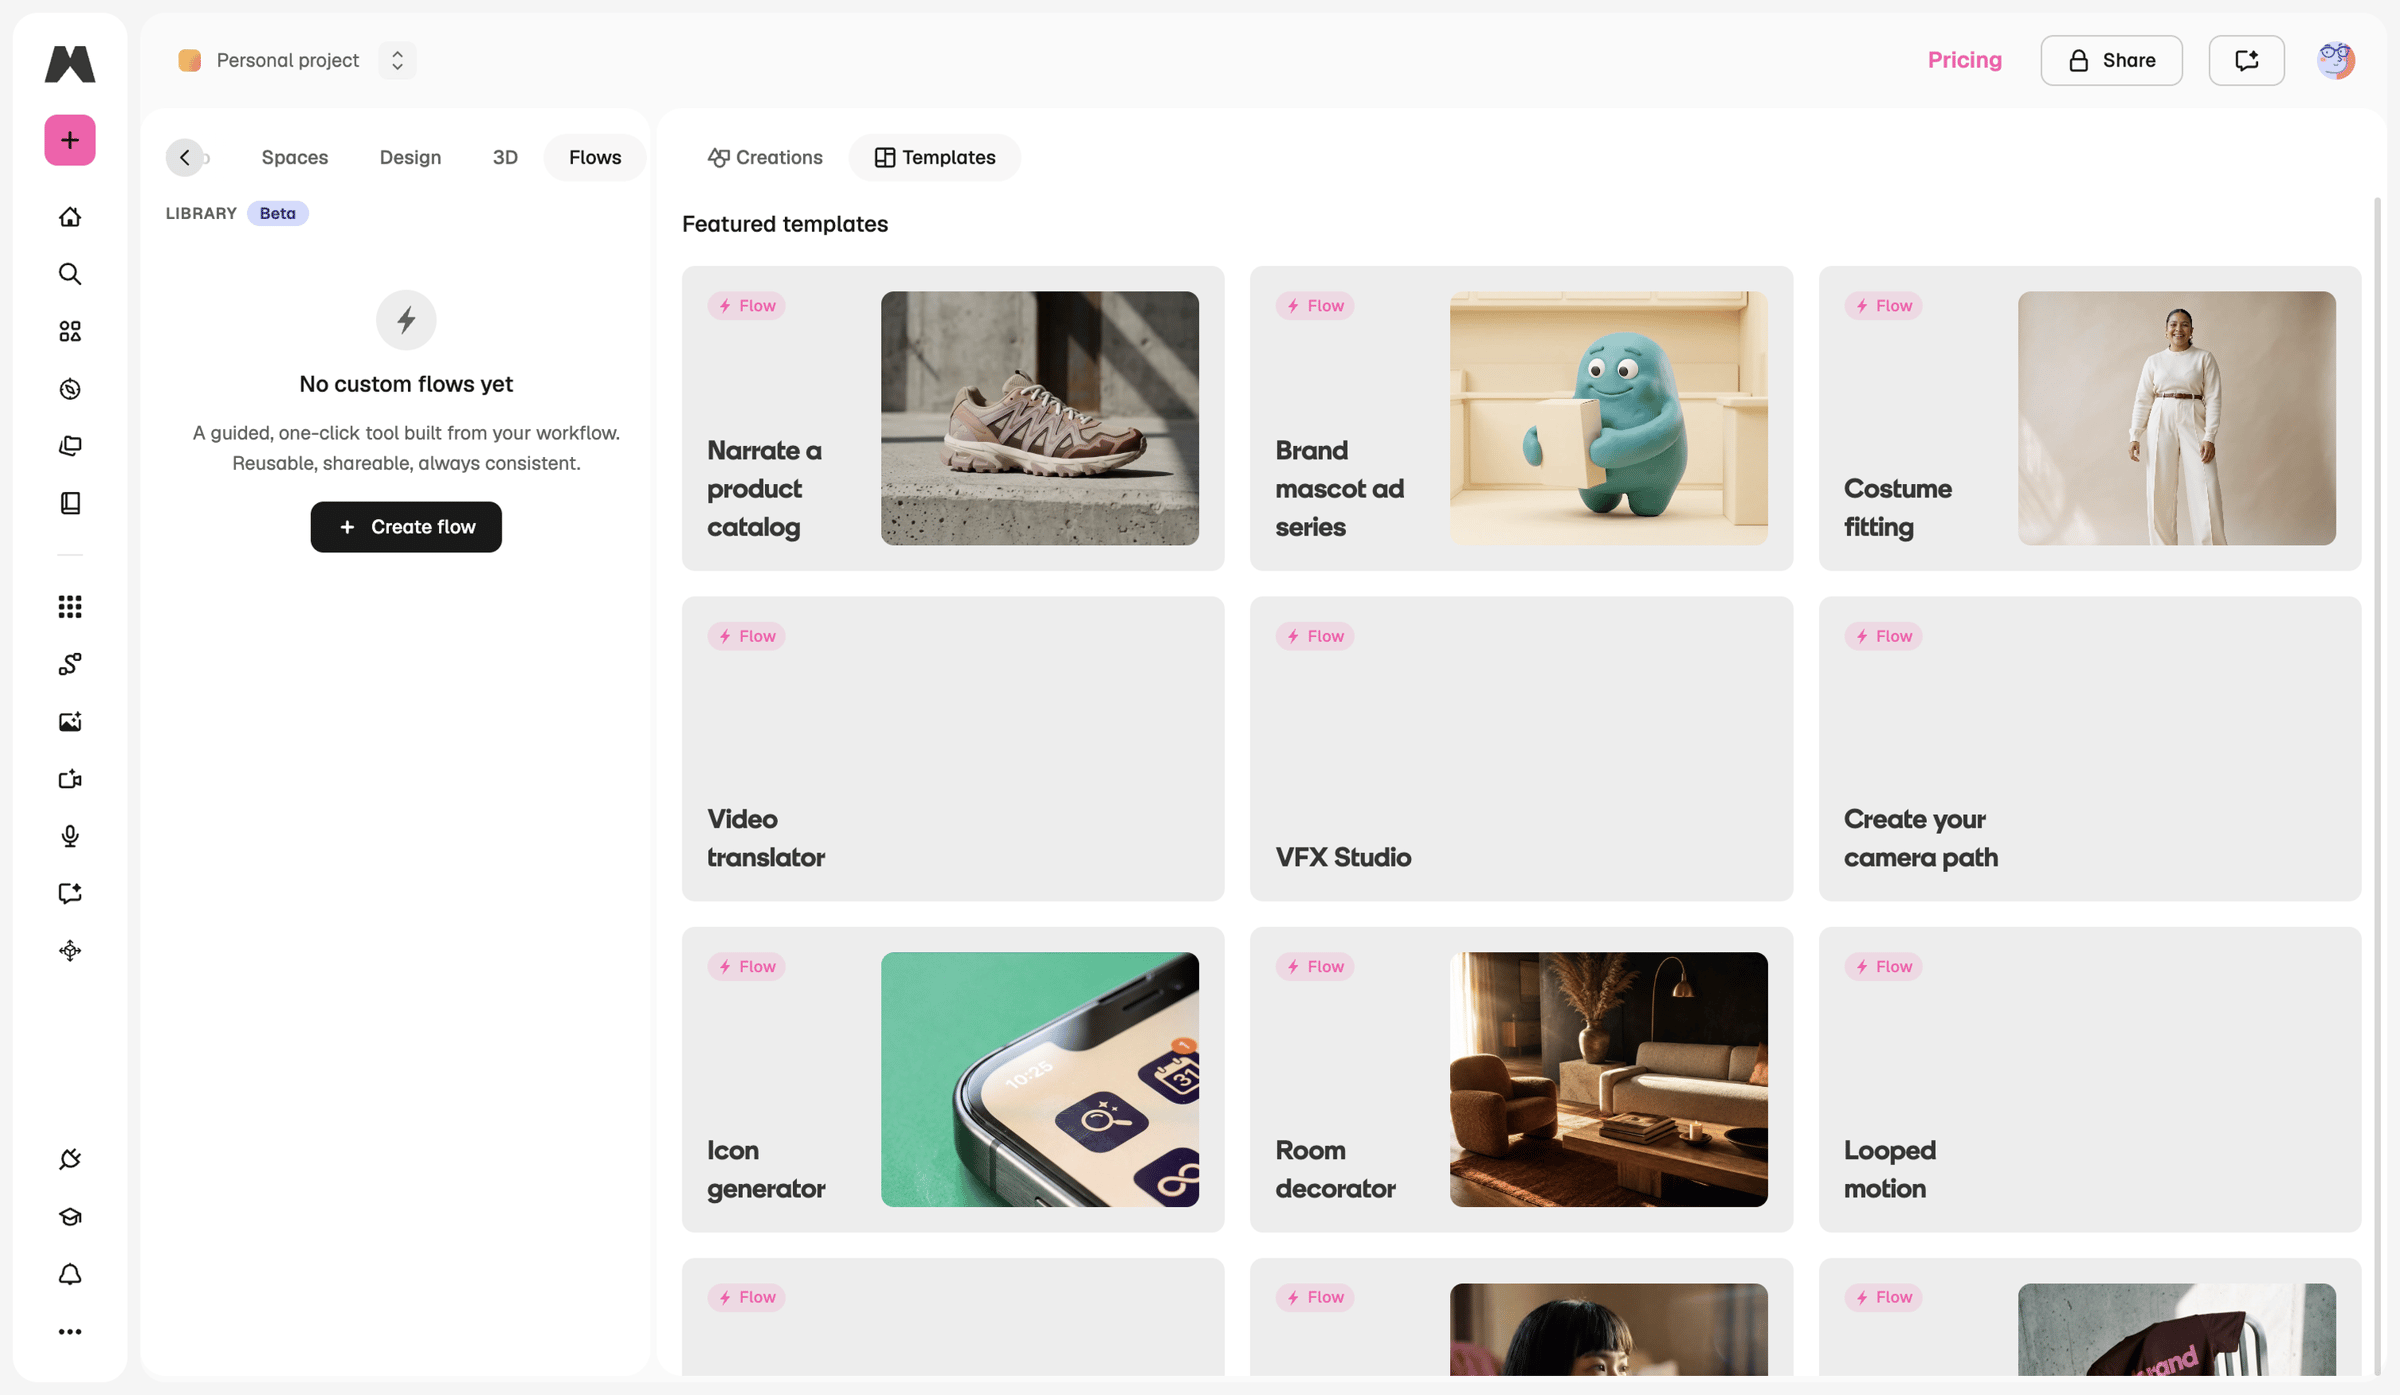Click the sneaker thumbnail image

coord(1040,418)
